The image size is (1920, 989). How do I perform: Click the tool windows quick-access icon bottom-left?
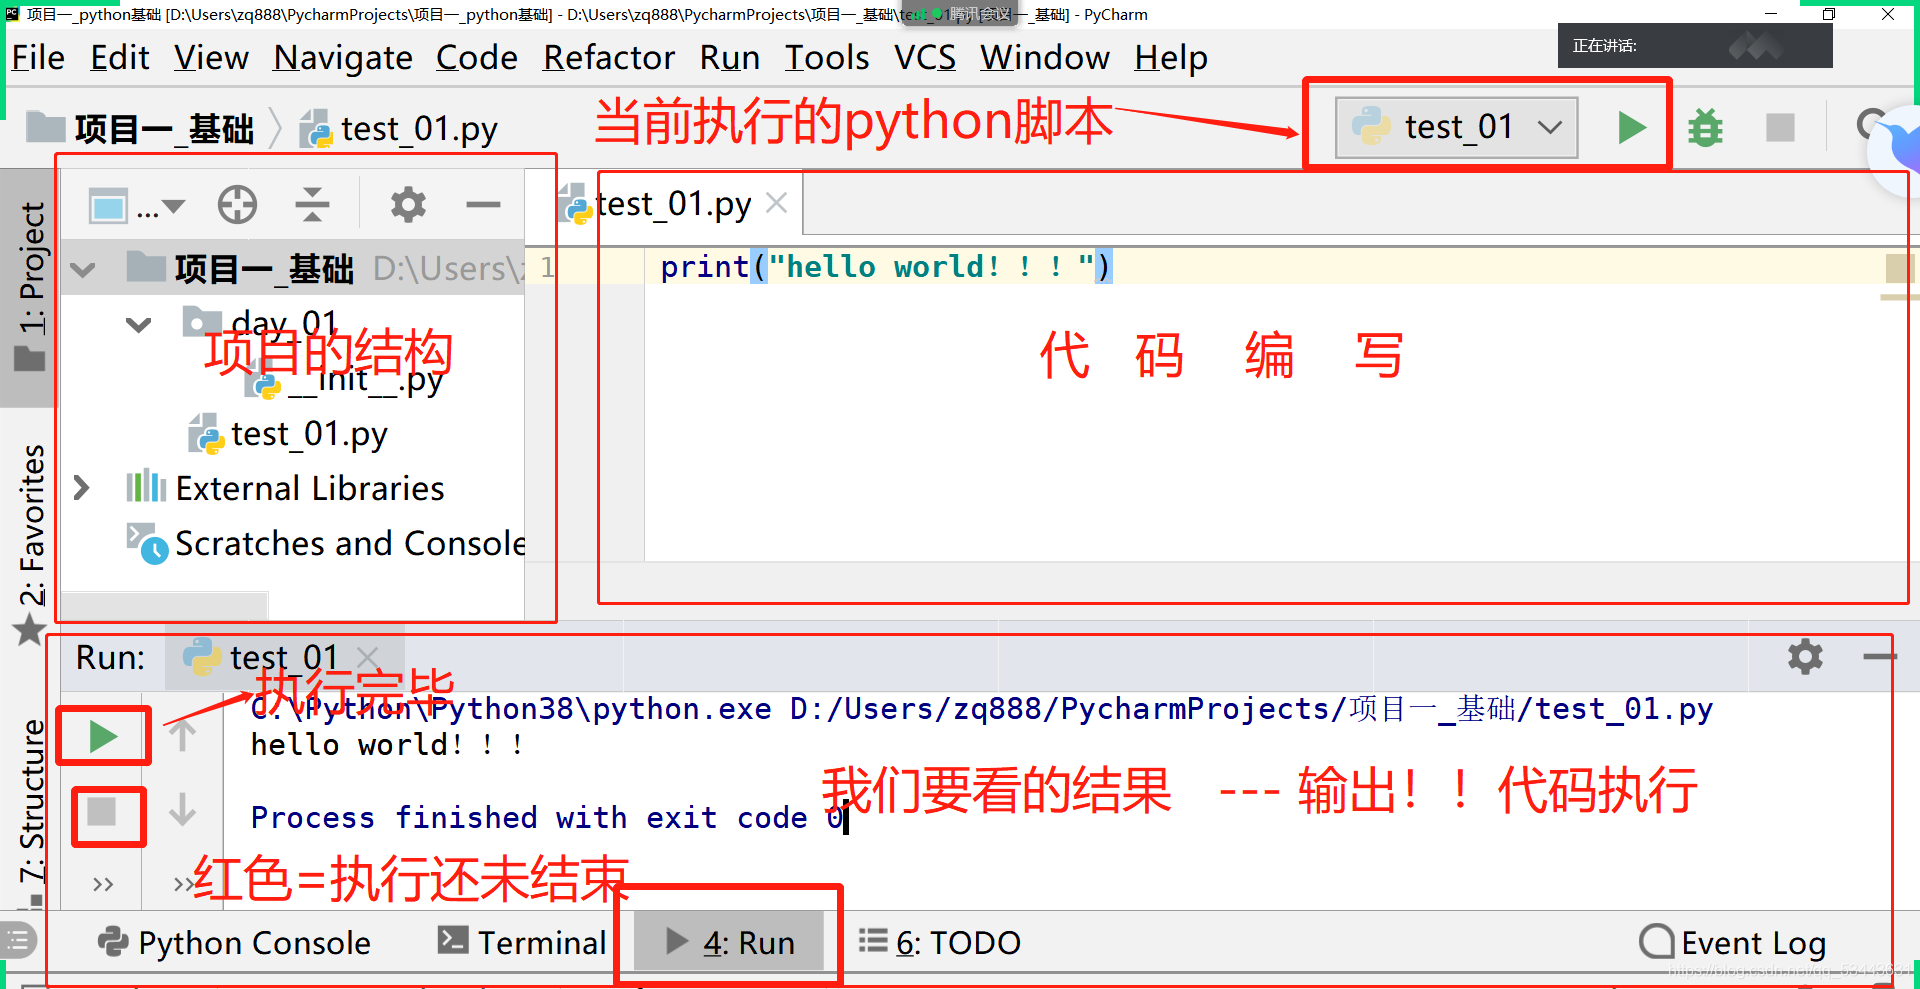(x=18, y=941)
